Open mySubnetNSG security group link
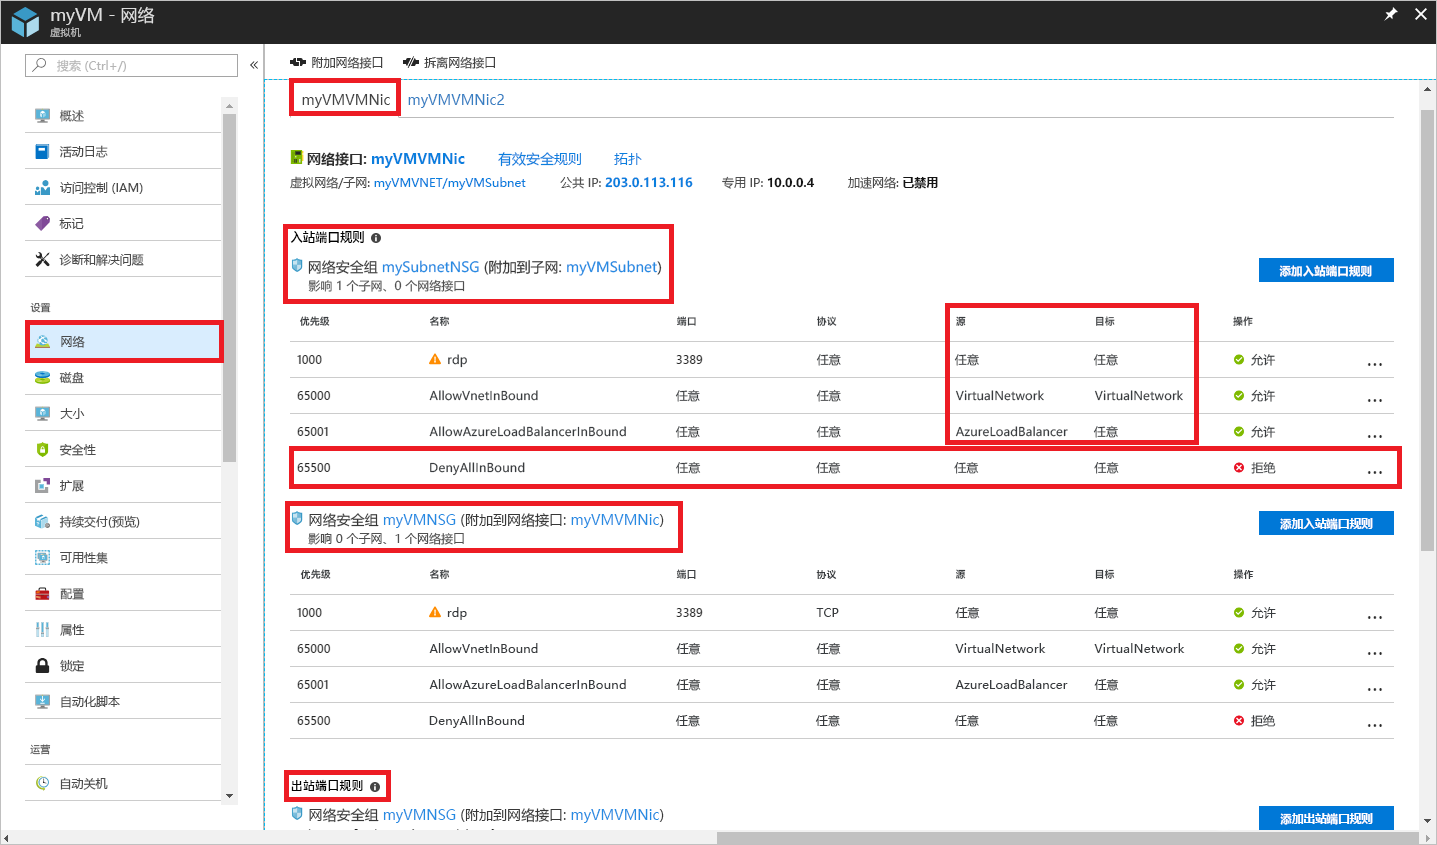Screen dimensions: 1437x845 pos(431,267)
